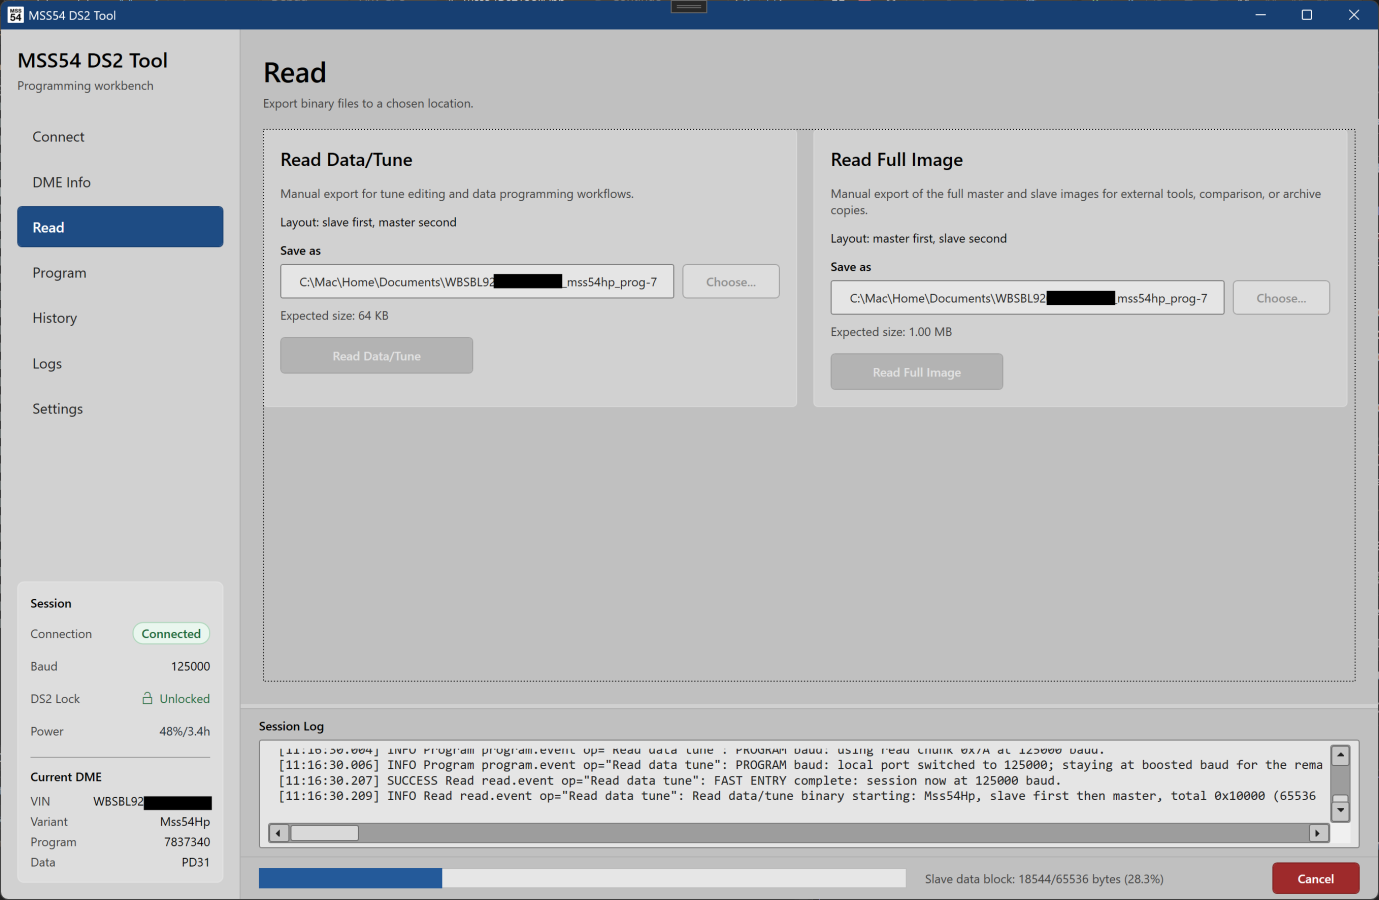Click the Unlocked status text
Image resolution: width=1379 pixels, height=900 pixels.
click(185, 699)
